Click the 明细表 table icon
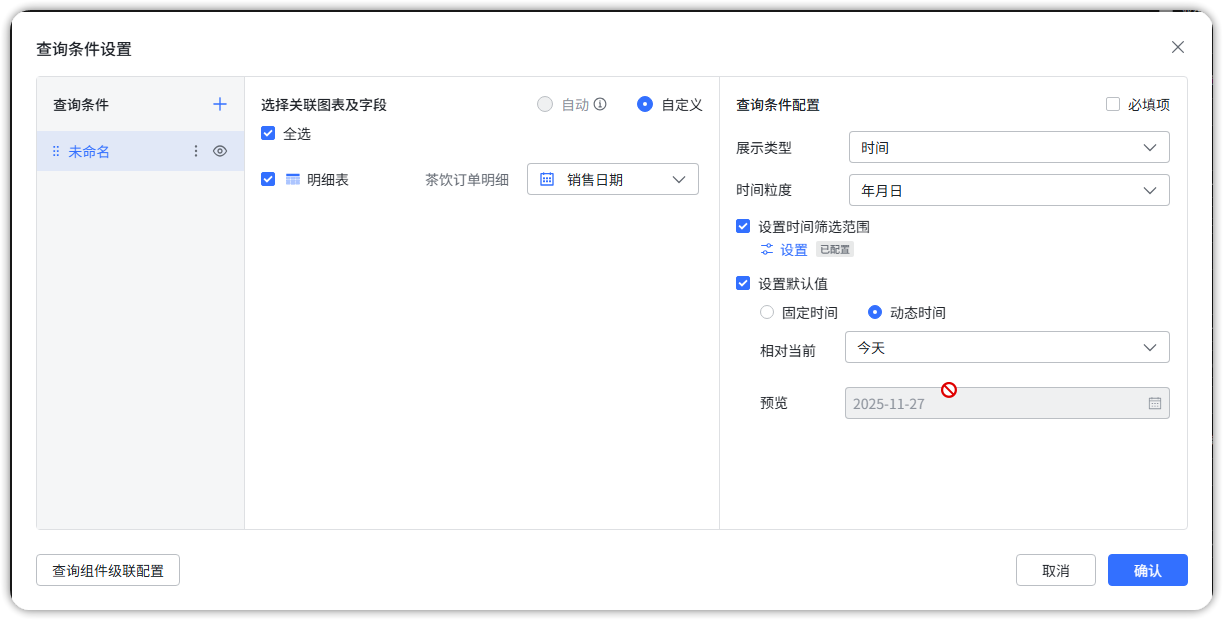 (293, 180)
